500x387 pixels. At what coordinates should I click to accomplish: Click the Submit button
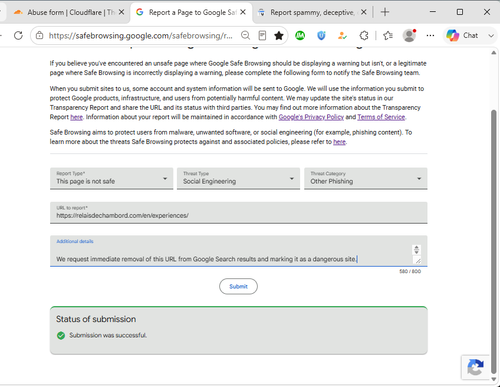[x=238, y=286]
